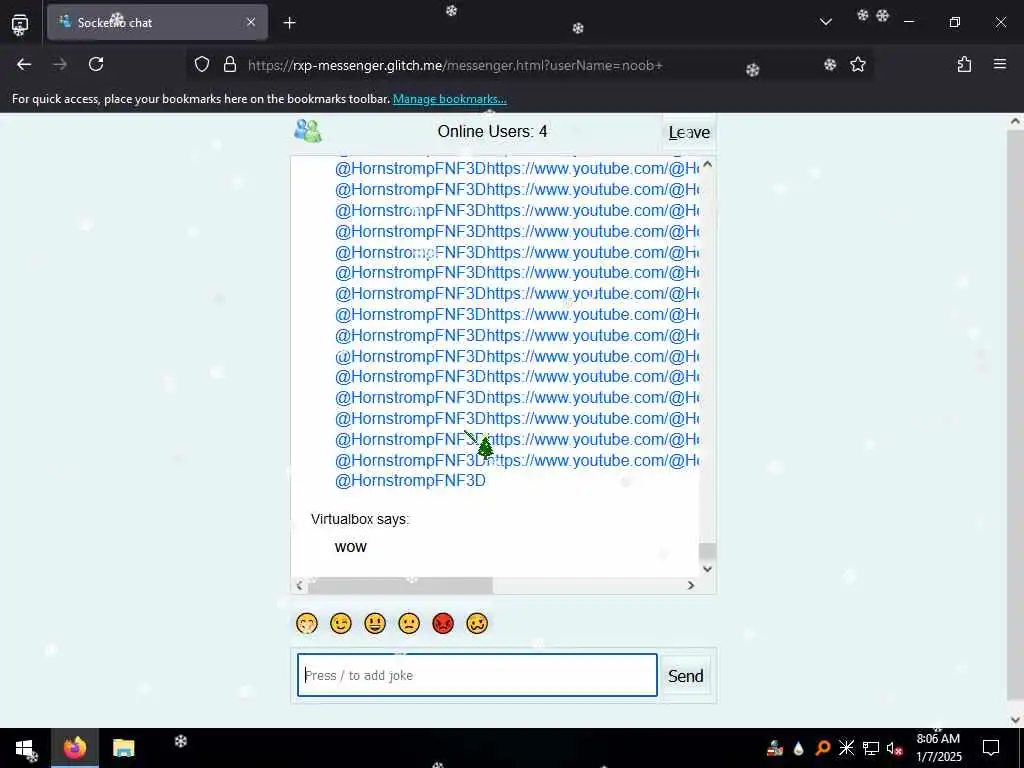Insert the woozy wavy-mouth emoji
This screenshot has height=768, width=1024.
click(477, 623)
